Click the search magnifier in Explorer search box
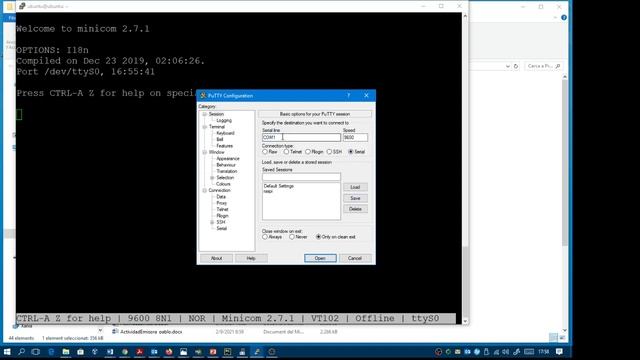 pyautogui.click(x=558, y=66)
